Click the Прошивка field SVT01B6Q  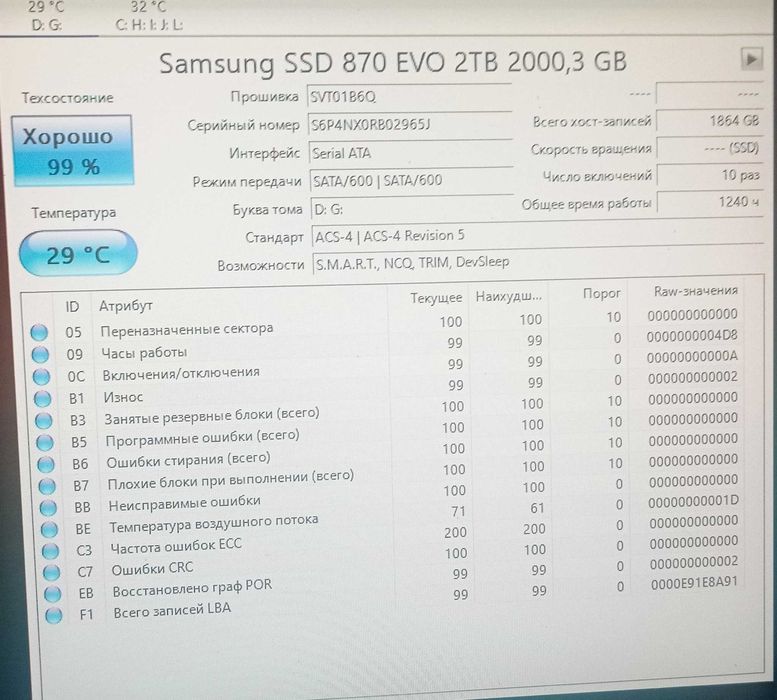(409, 97)
